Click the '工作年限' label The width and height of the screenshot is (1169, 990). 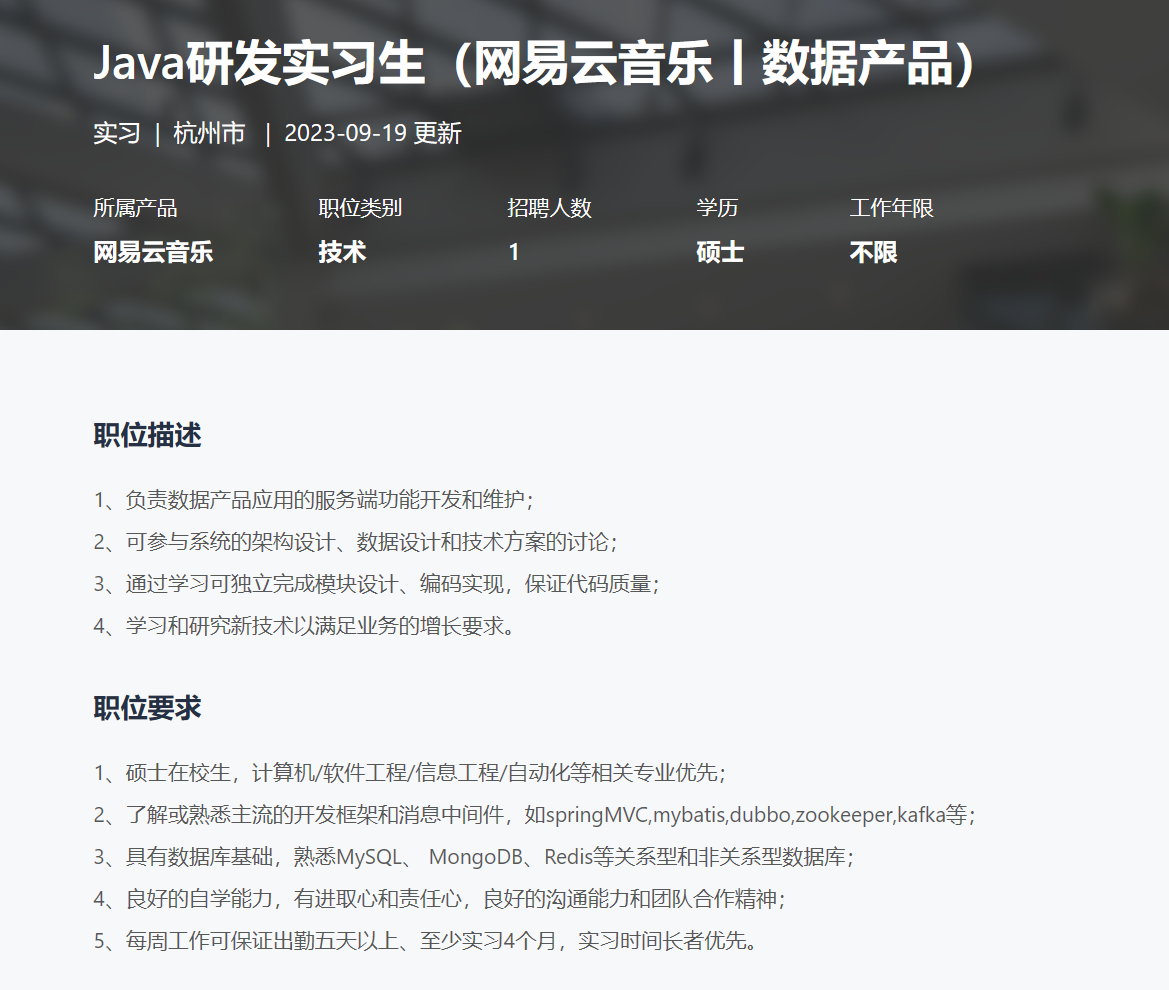pyautogui.click(x=892, y=208)
